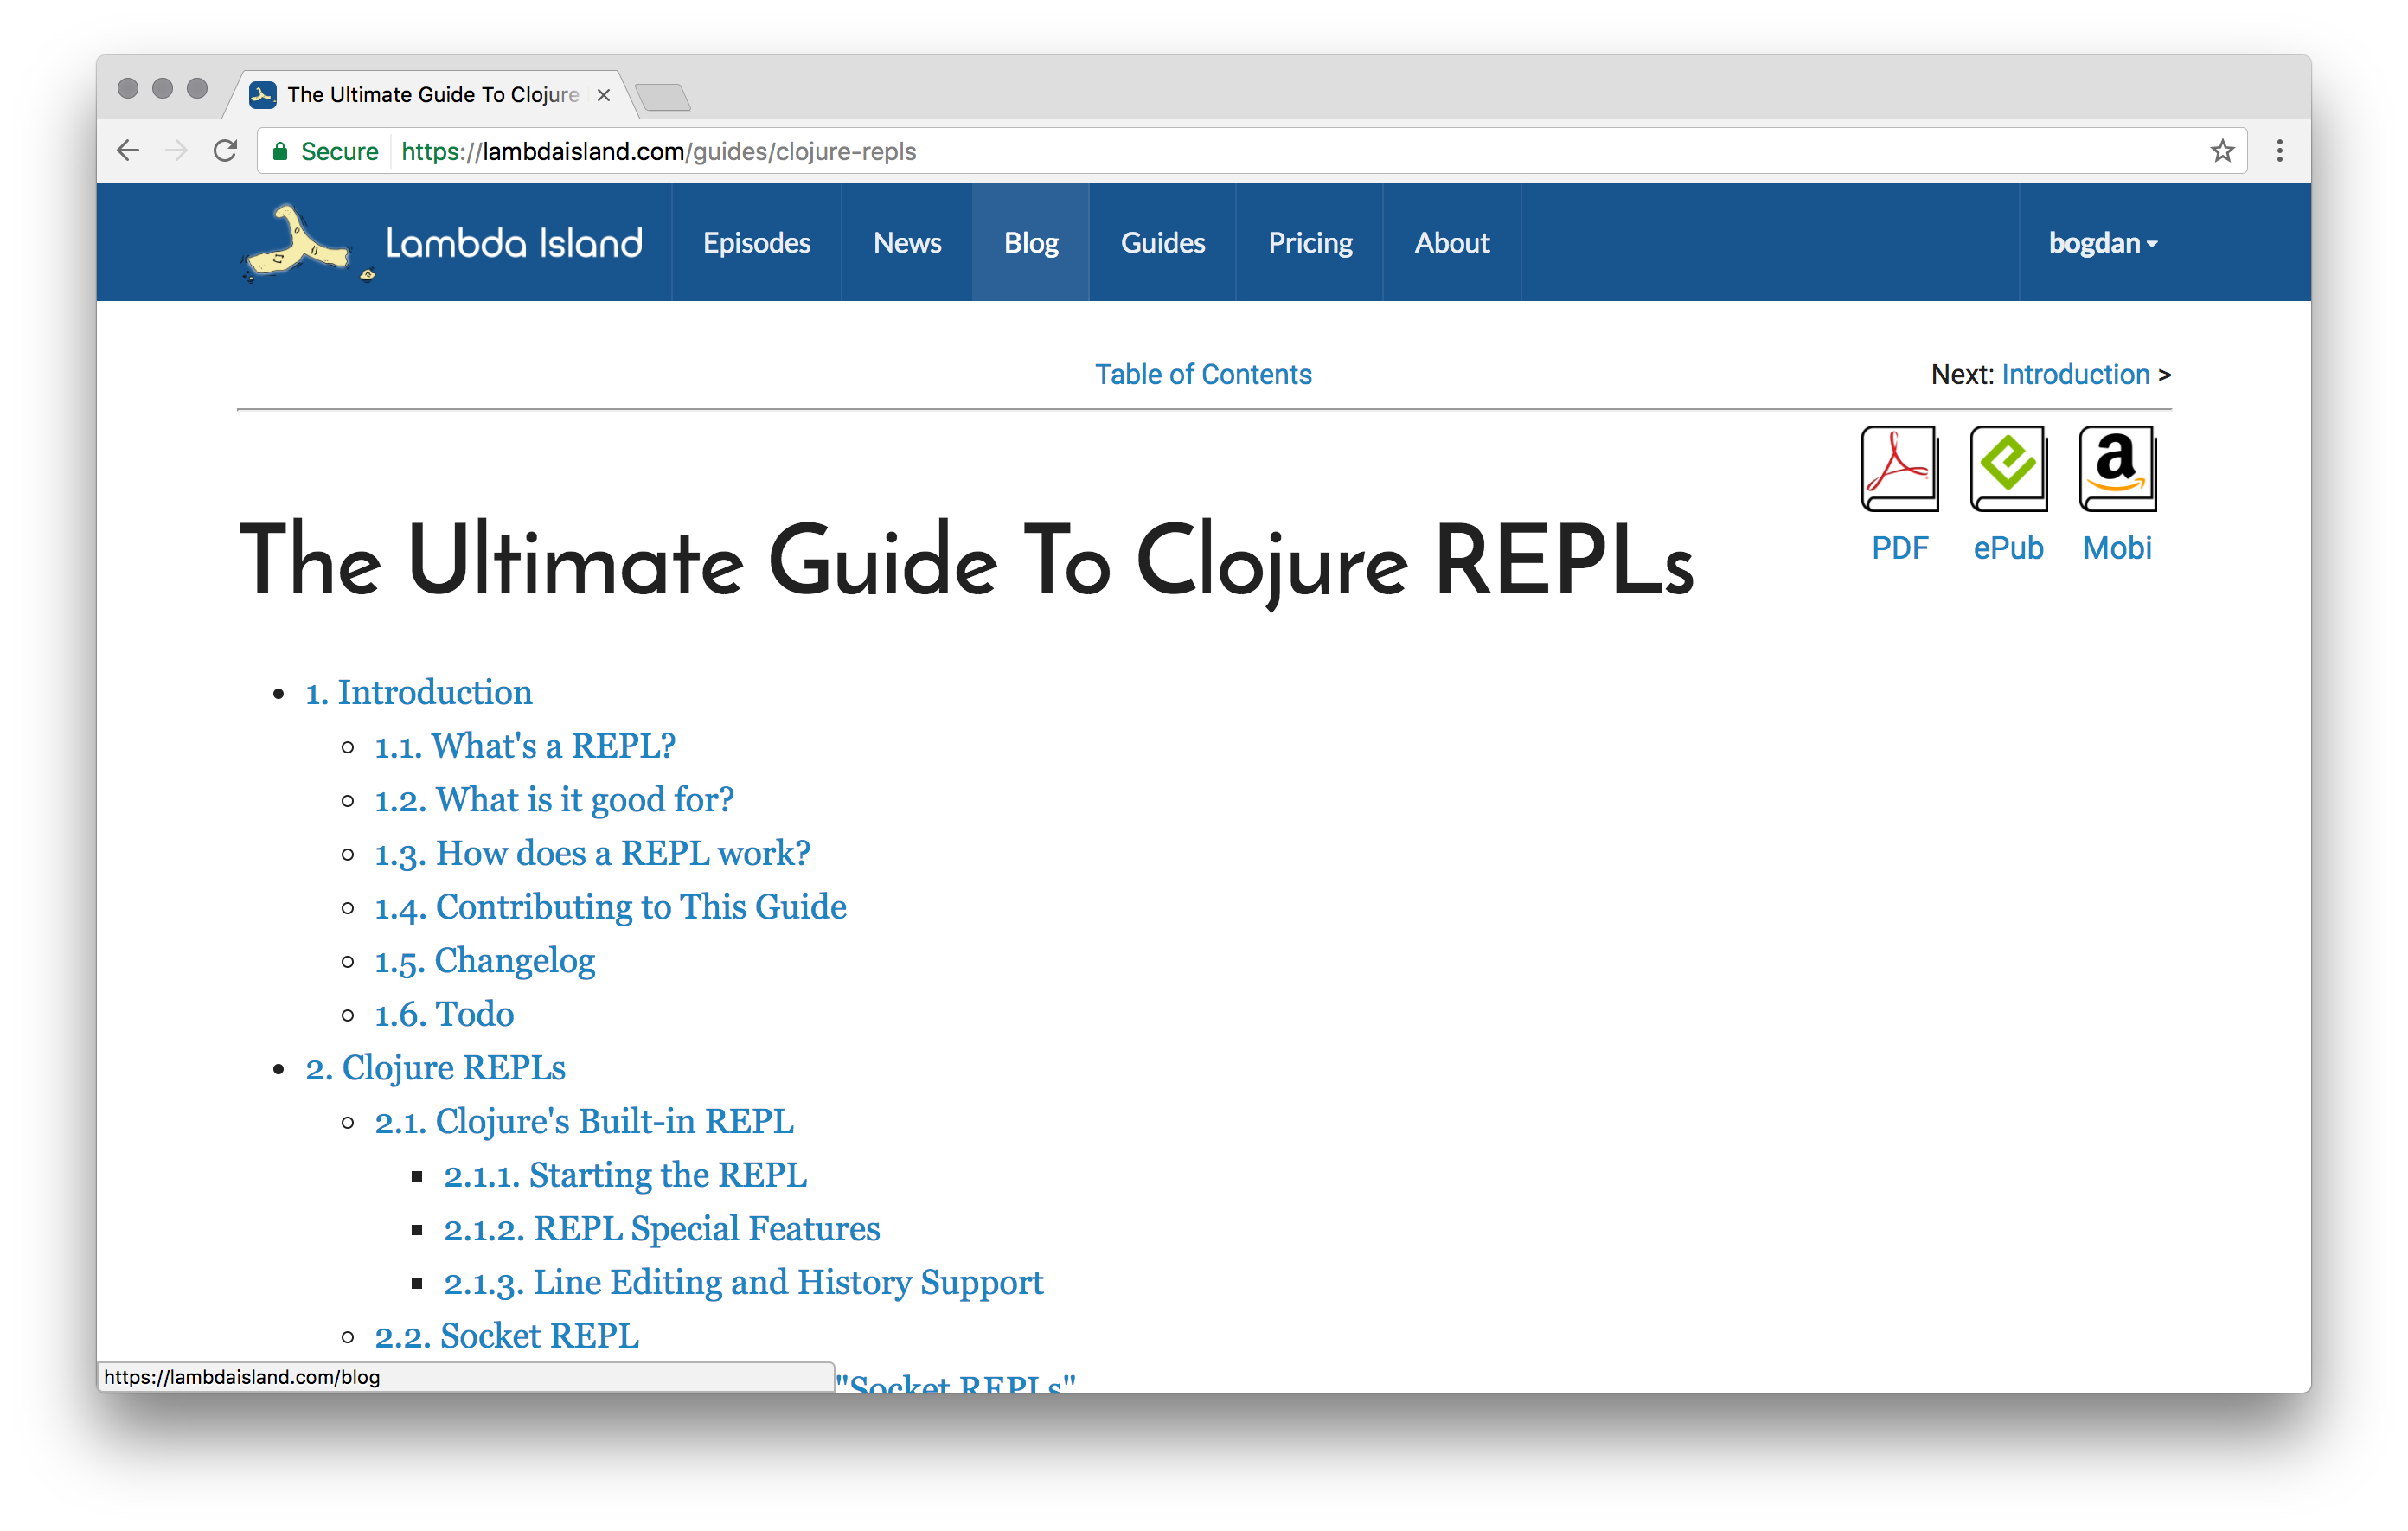Open 2.1.2 REPL Special Features link
Screen dimensions: 2408x1531
(x=662, y=1228)
